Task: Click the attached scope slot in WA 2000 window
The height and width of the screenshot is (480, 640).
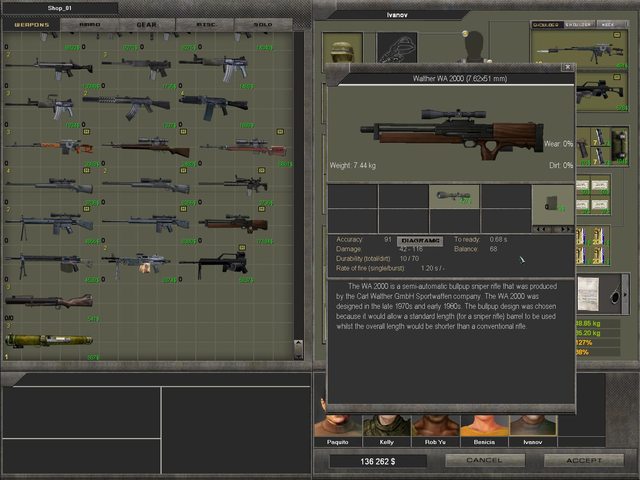Action: 454,196
